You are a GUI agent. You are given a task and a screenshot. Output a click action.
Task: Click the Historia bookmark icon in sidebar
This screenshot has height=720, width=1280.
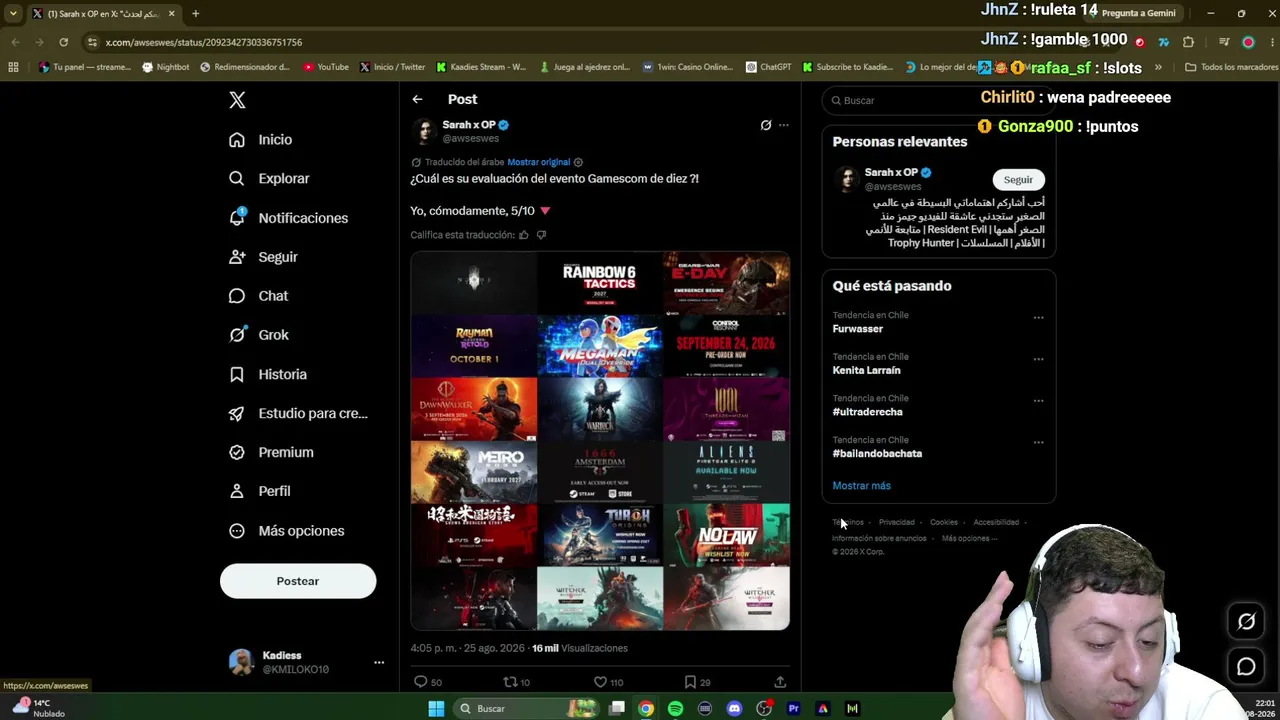coord(237,374)
